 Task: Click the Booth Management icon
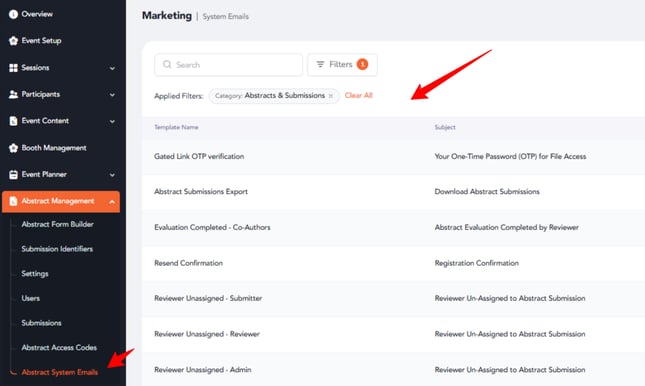(x=13, y=148)
